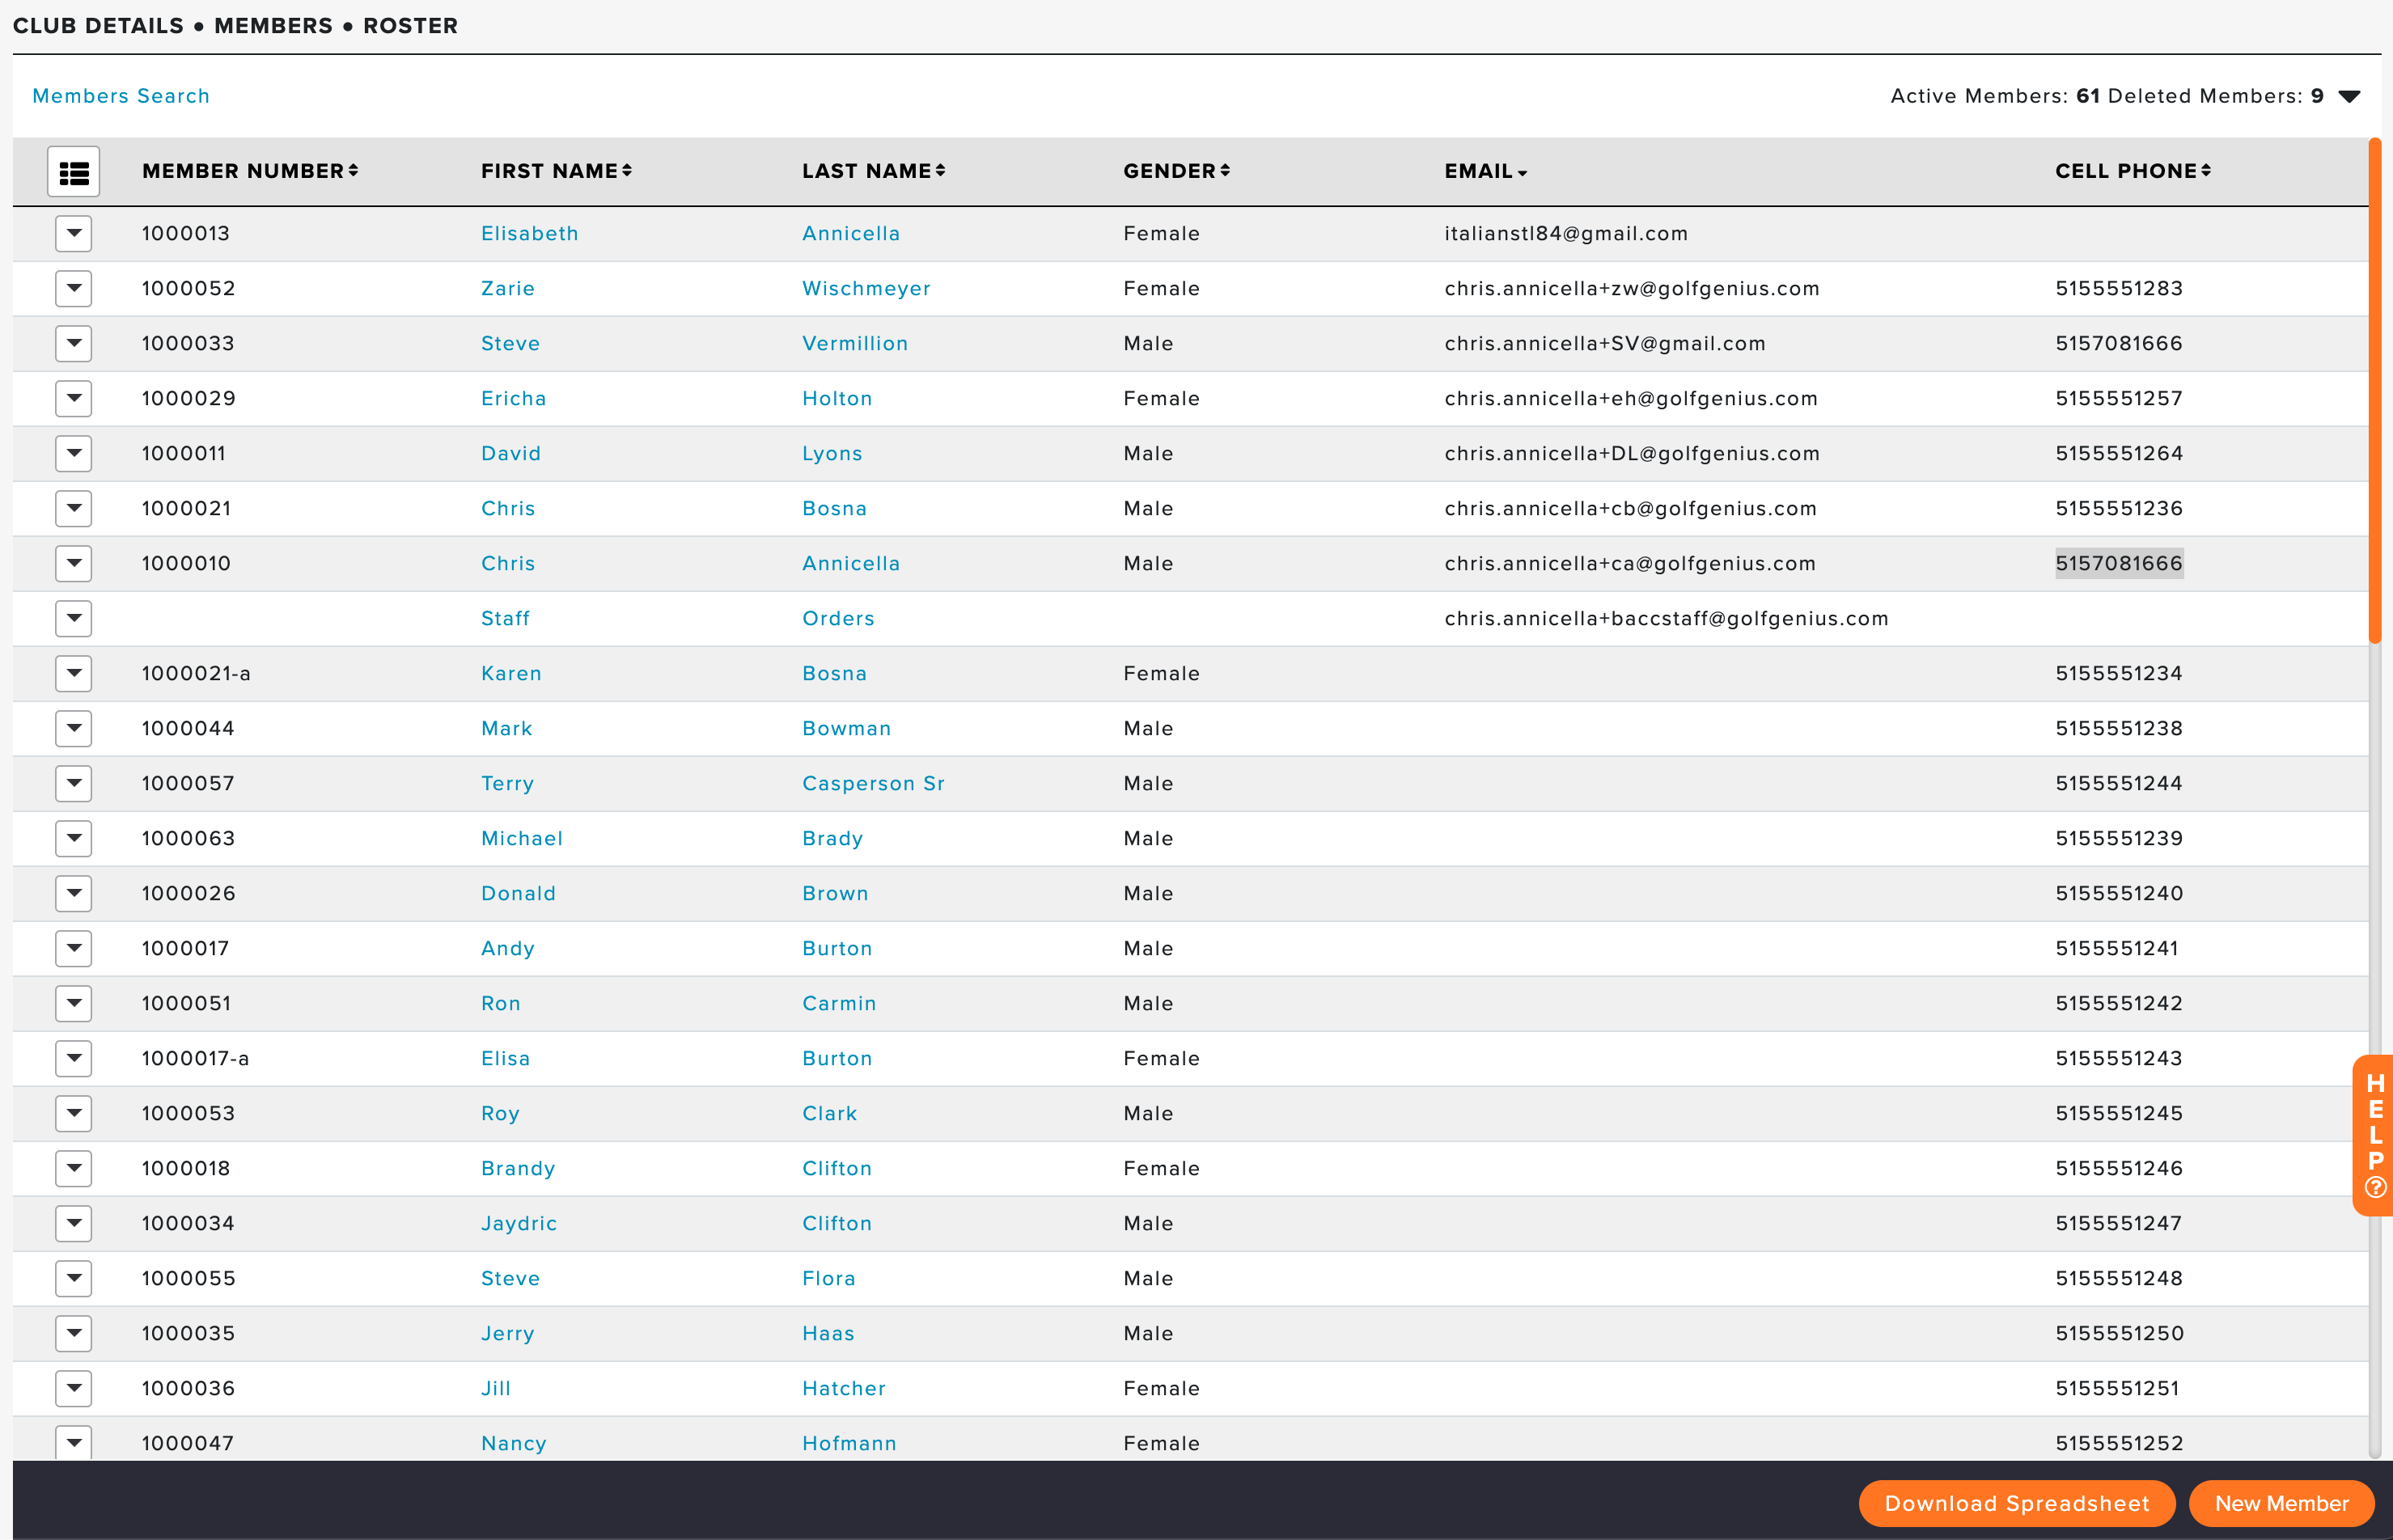Image resolution: width=2393 pixels, height=1540 pixels.
Task: Open row menu for Jerry Haas
Action: pos(74,1334)
